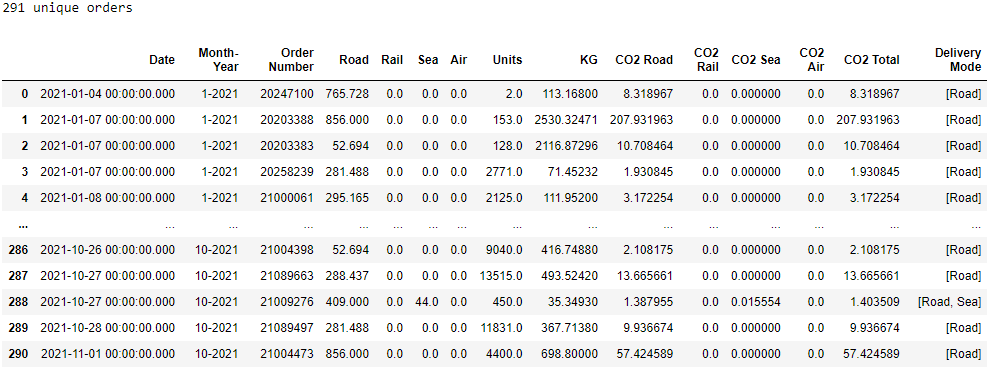1001x379 pixels.
Task: Select order number 20247100
Action: (x=287, y=94)
